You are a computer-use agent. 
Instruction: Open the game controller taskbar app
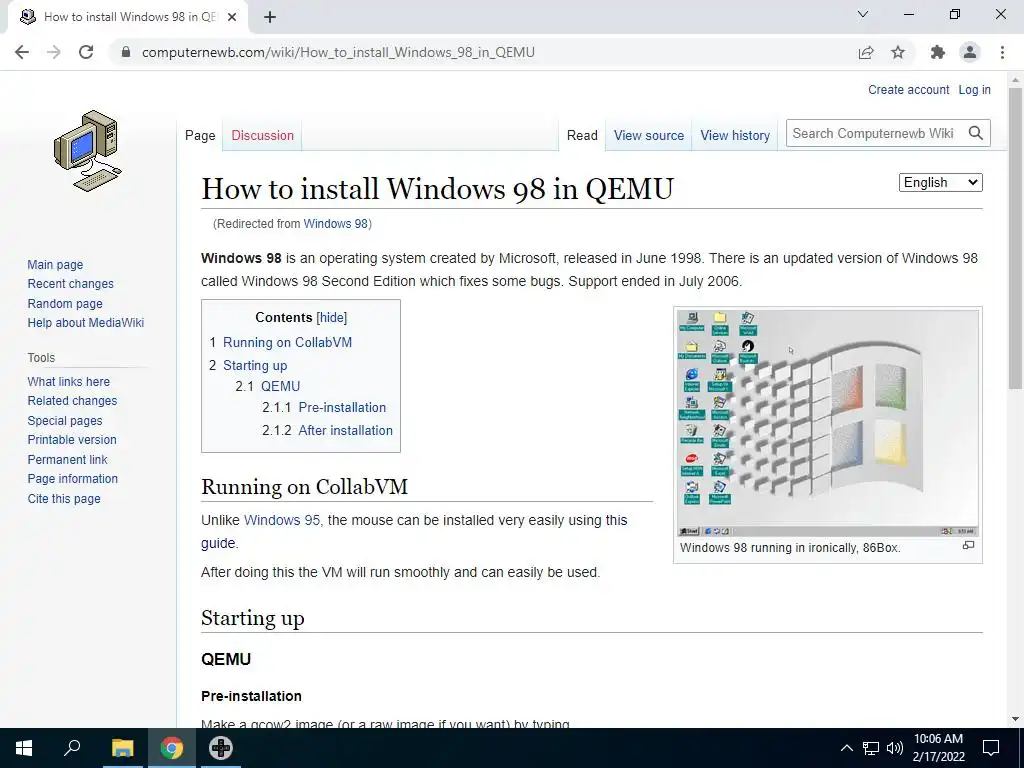click(221, 748)
